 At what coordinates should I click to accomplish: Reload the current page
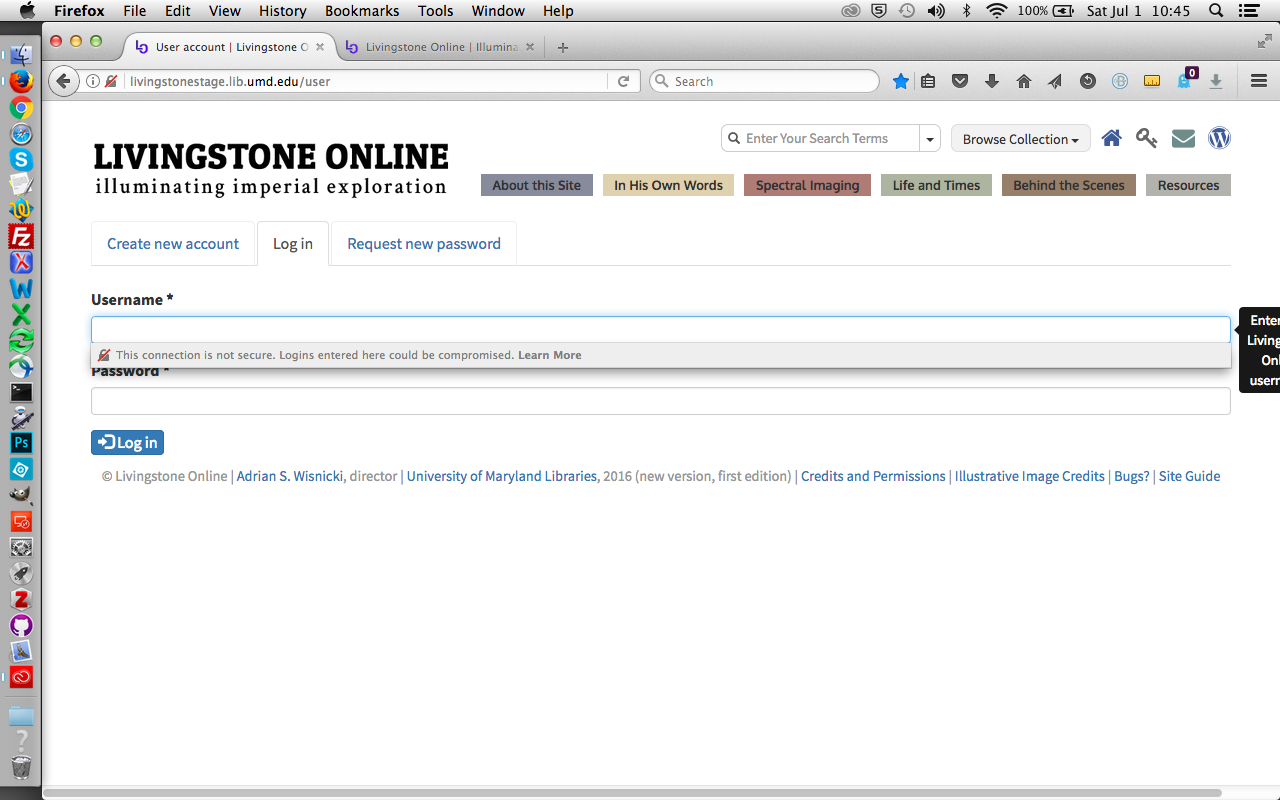623,82
